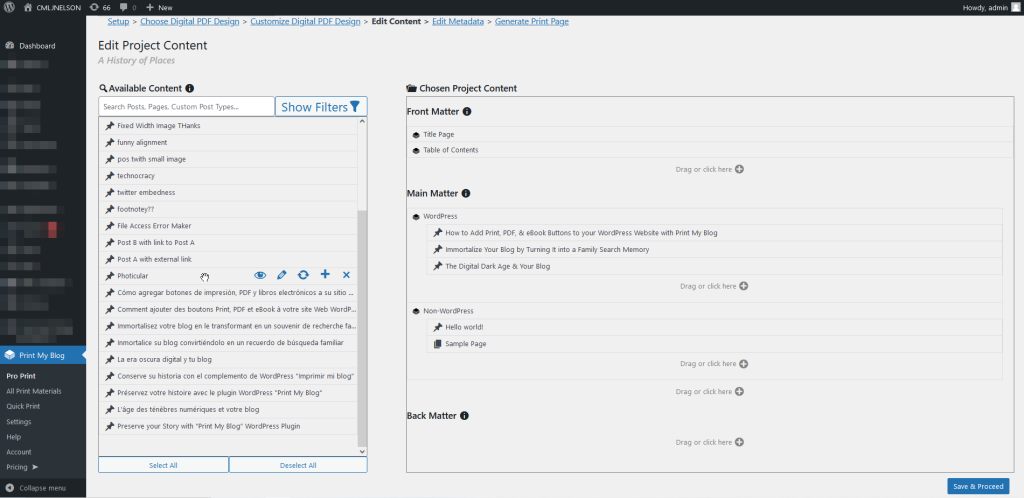The height and width of the screenshot is (498, 1024).
Task: Focus the Search Posts, Pages input field
Action: 186,106
